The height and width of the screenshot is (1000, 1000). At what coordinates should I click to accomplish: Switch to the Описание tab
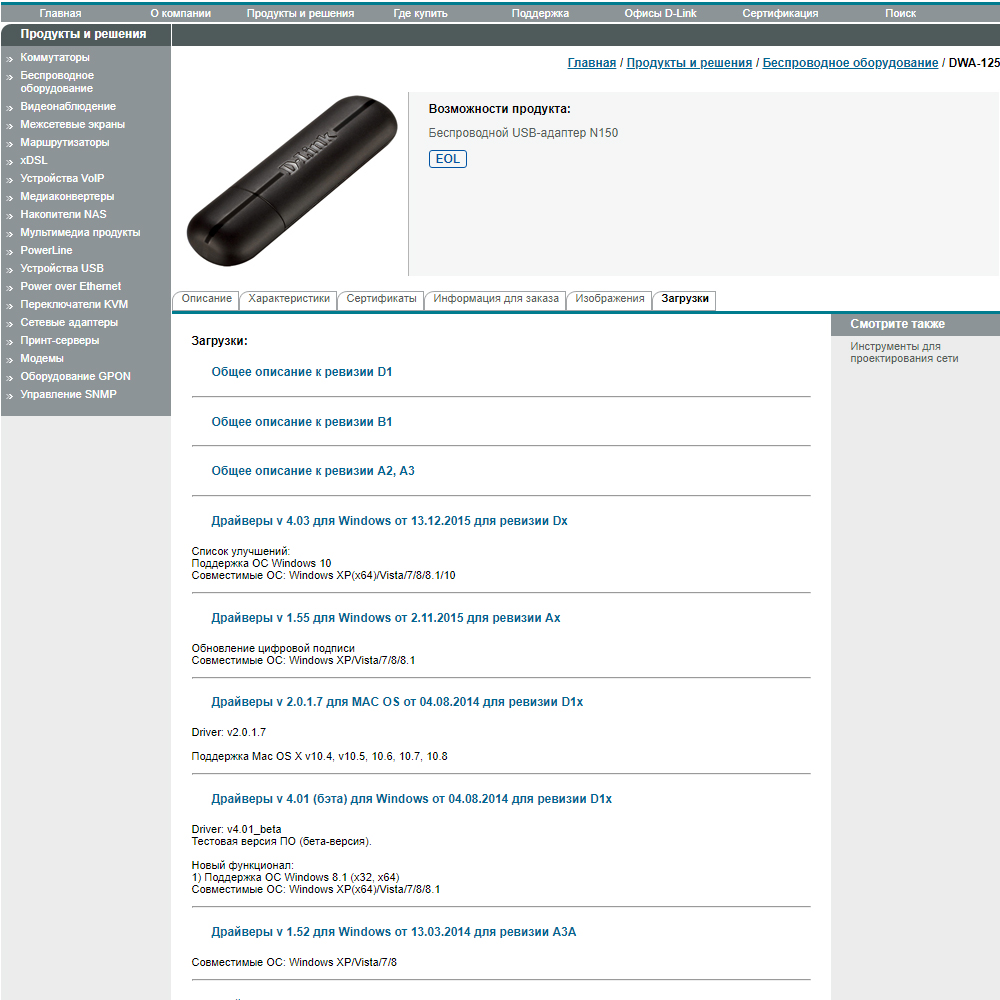pos(206,298)
